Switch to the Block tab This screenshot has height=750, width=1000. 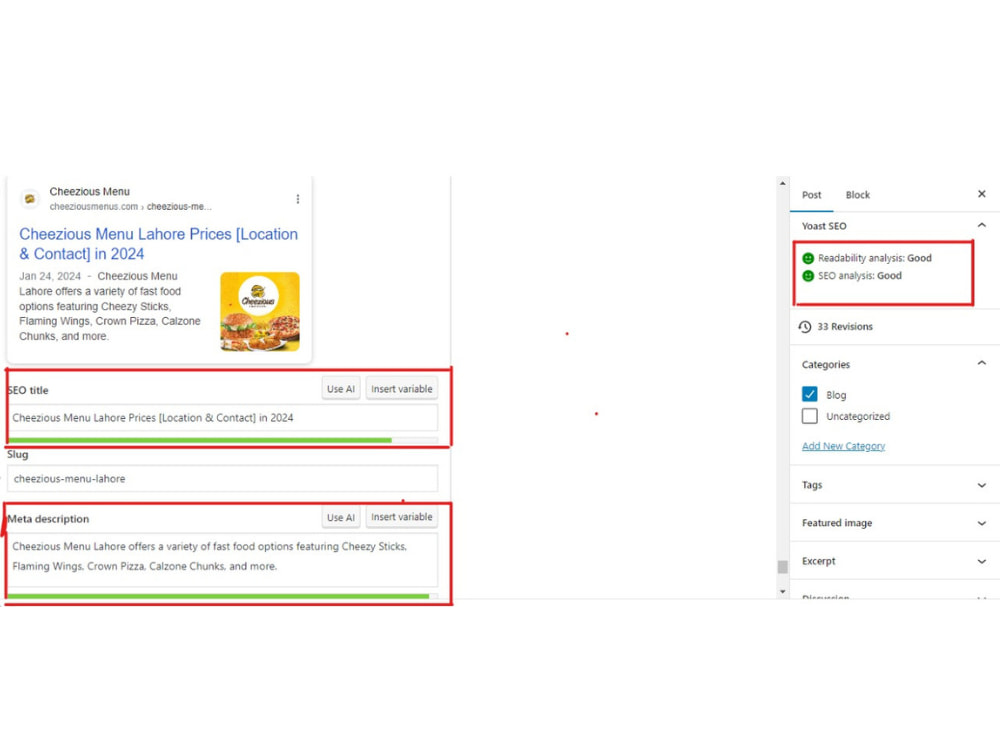pos(858,195)
